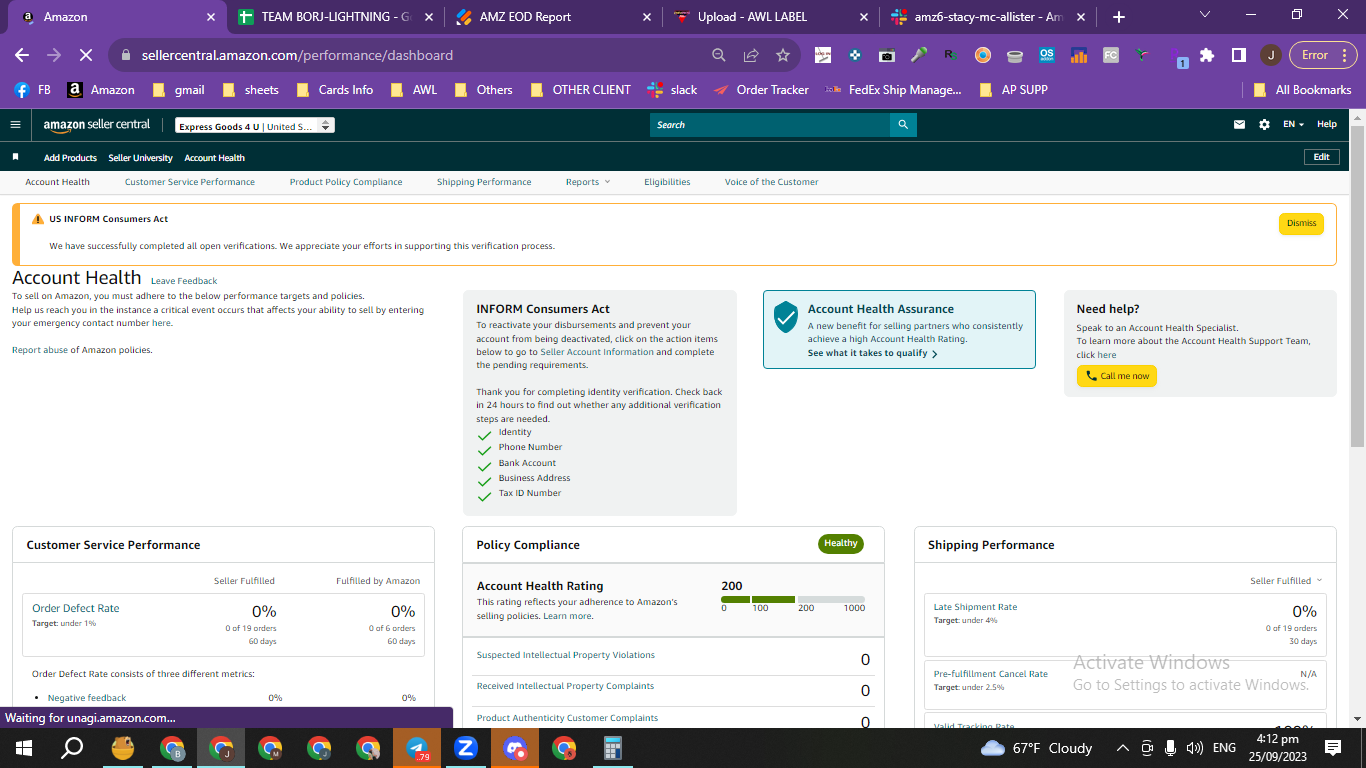The image size is (1366, 768).
Task: Open the Chrome extensions puzzle icon
Action: [x=1207, y=55]
